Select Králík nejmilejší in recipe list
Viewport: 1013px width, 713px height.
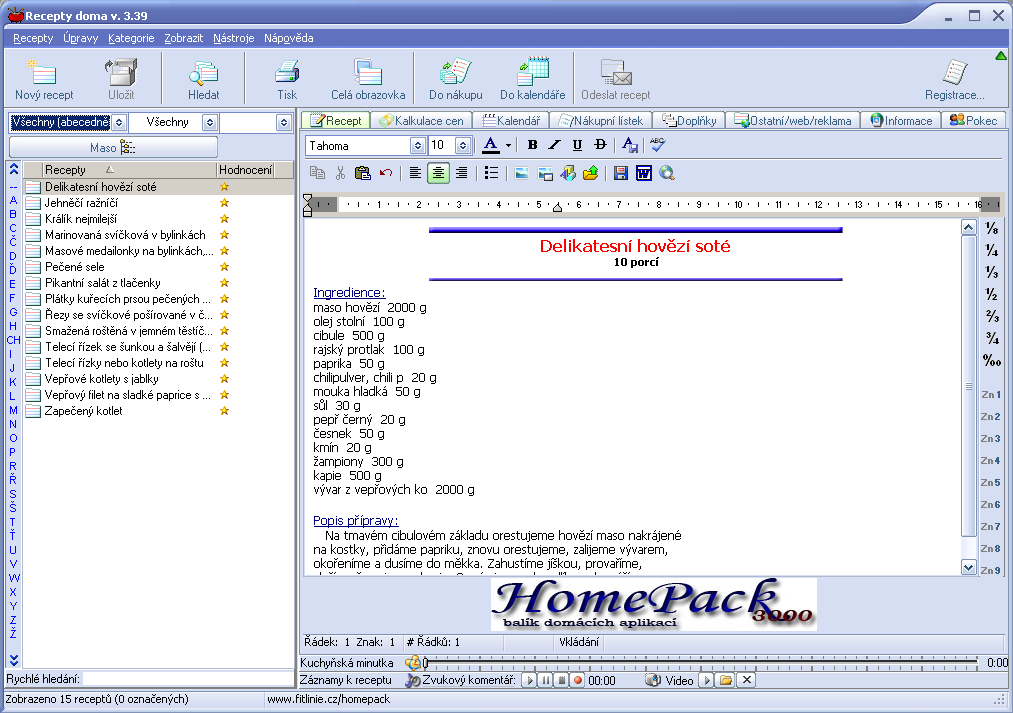coord(81,219)
